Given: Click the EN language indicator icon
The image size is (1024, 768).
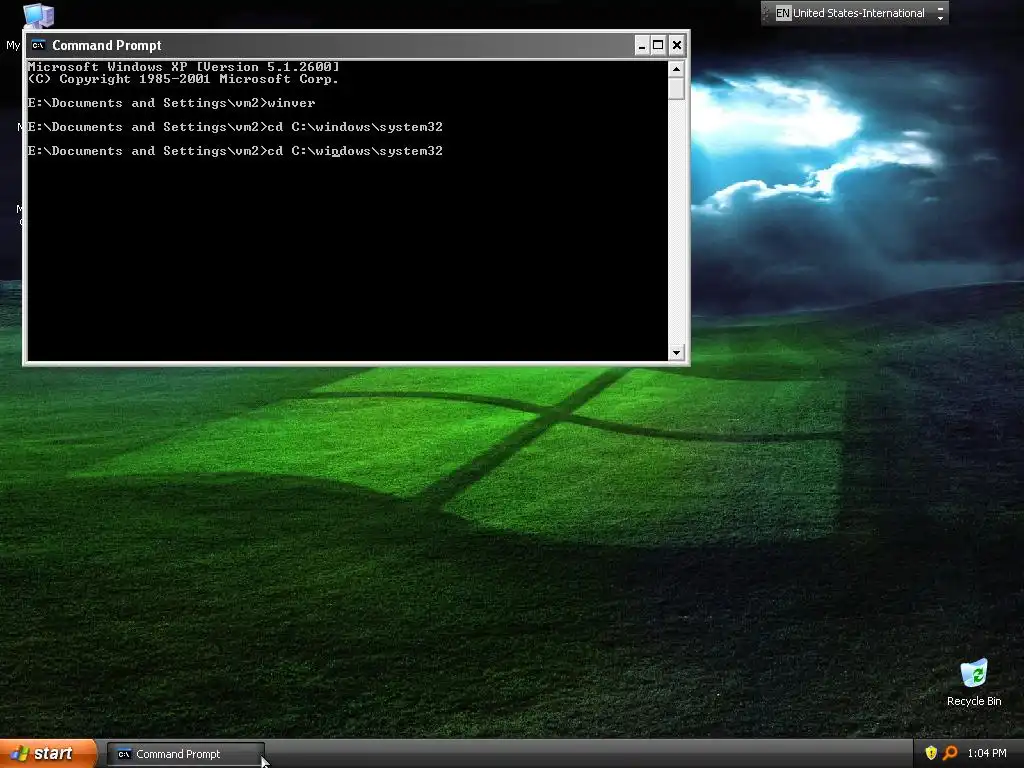Looking at the screenshot, I should (x=783, y=13).
